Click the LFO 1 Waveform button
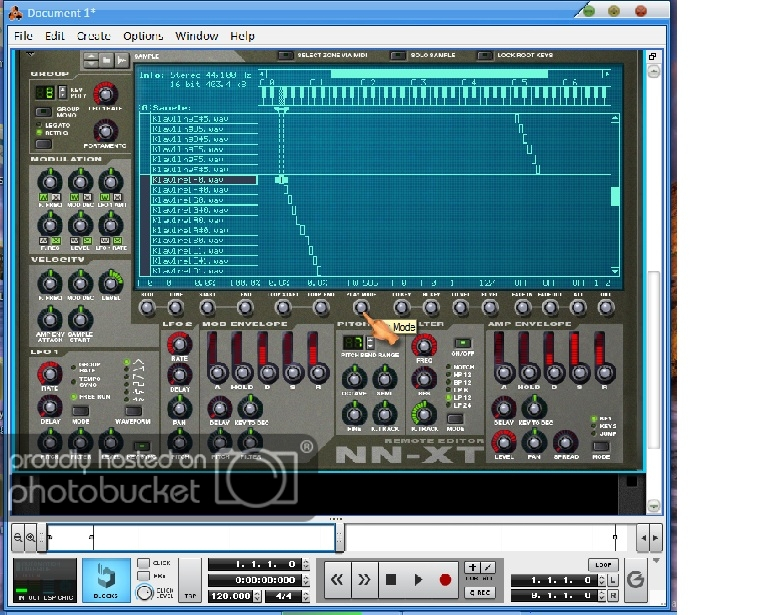Screen dimensions: 768x615 (133, 410)
